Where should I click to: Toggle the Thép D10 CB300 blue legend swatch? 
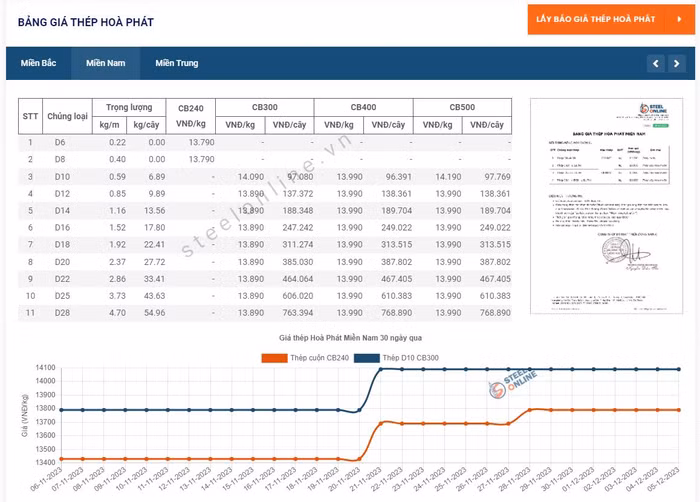(x=367, y=358)
